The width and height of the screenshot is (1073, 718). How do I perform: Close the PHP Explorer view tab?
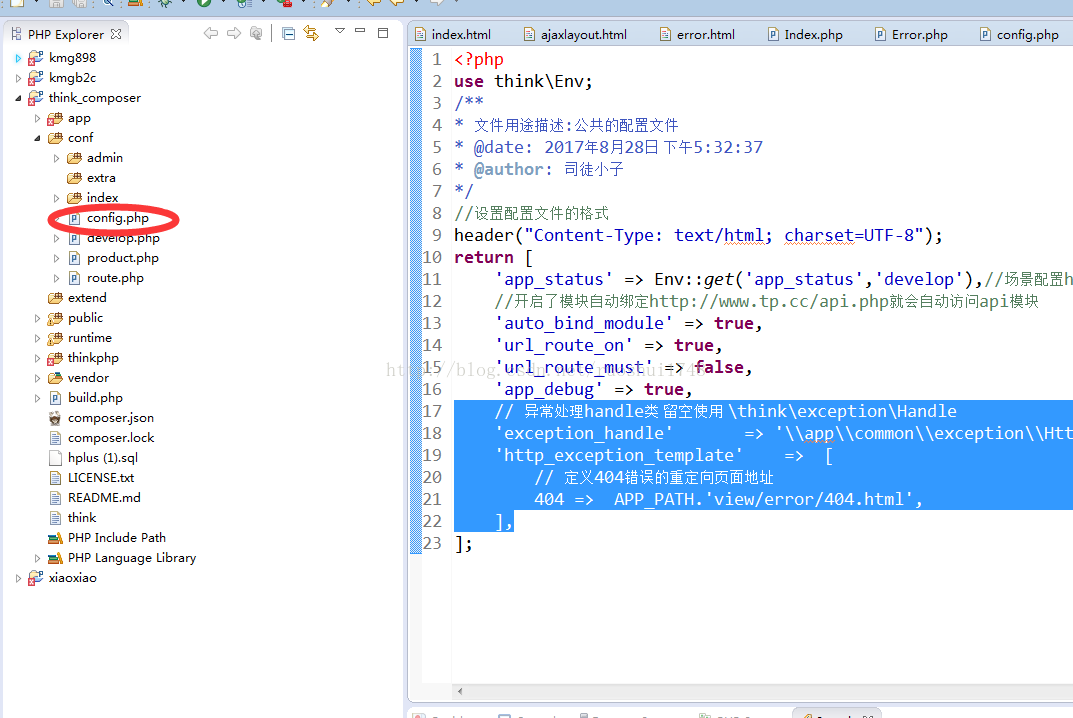pyautogui.click(x=116, y=34)
